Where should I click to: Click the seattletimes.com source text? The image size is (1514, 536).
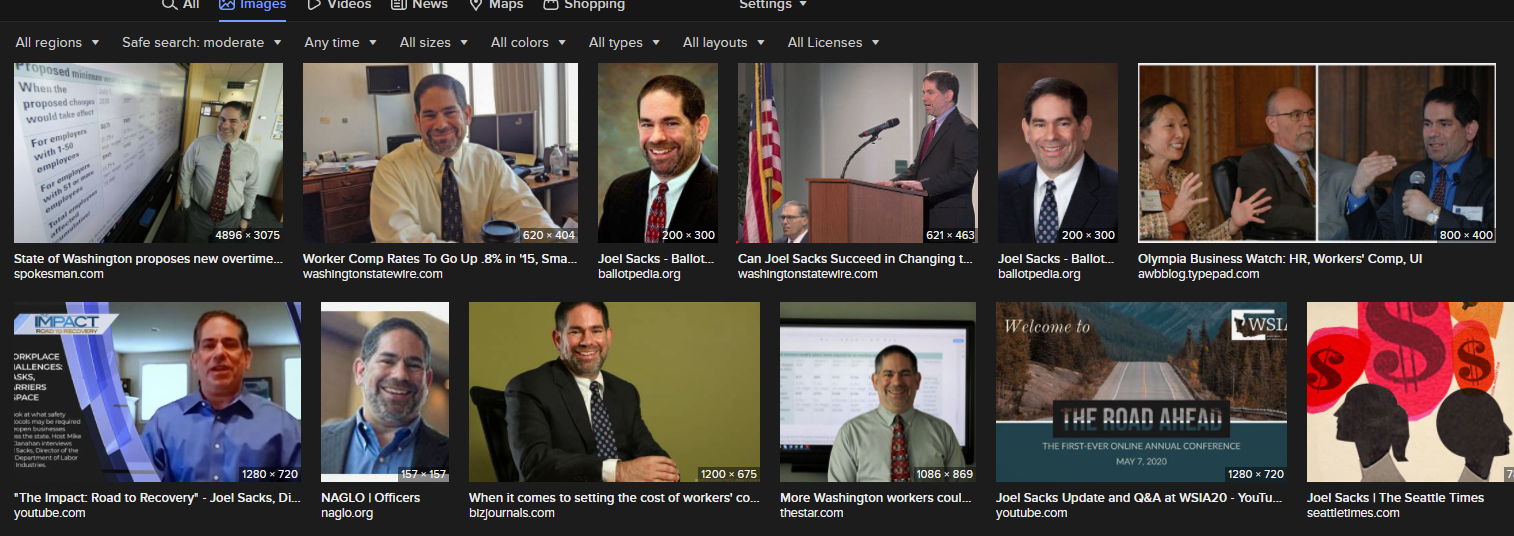pos(1354,513)
